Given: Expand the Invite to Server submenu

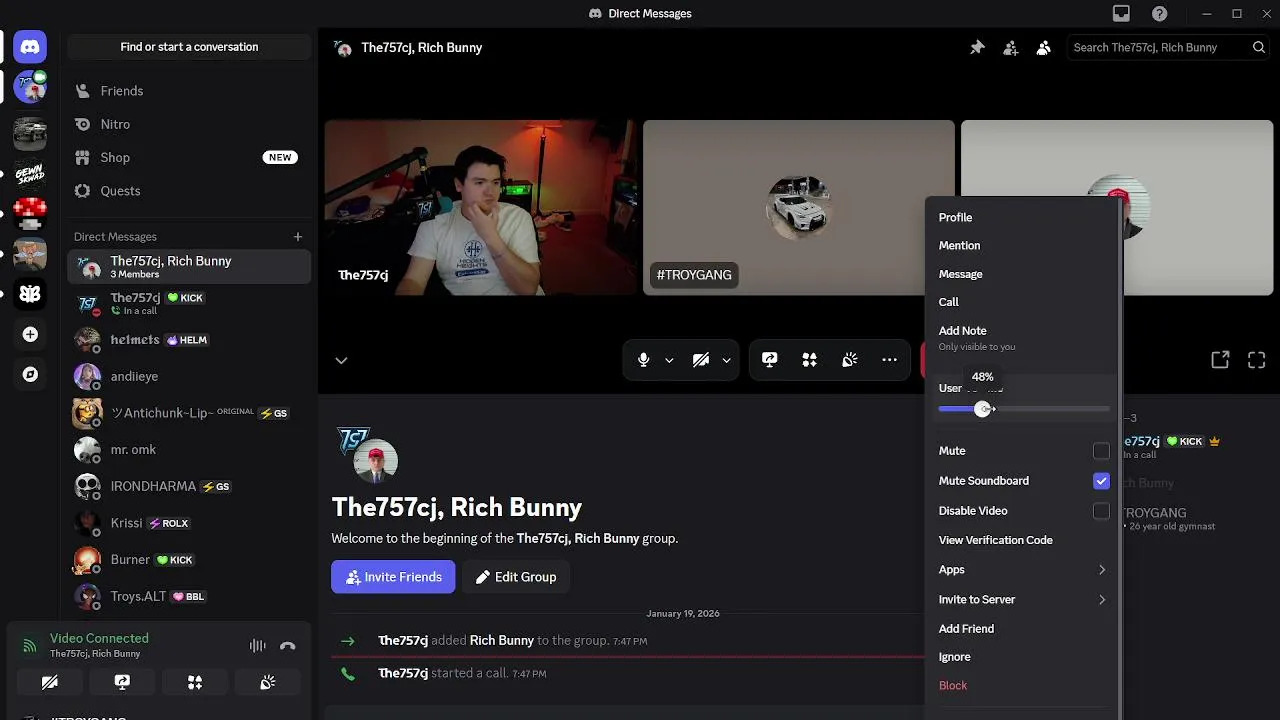Looking at the screenshot, I should (x=1022, y=599).
